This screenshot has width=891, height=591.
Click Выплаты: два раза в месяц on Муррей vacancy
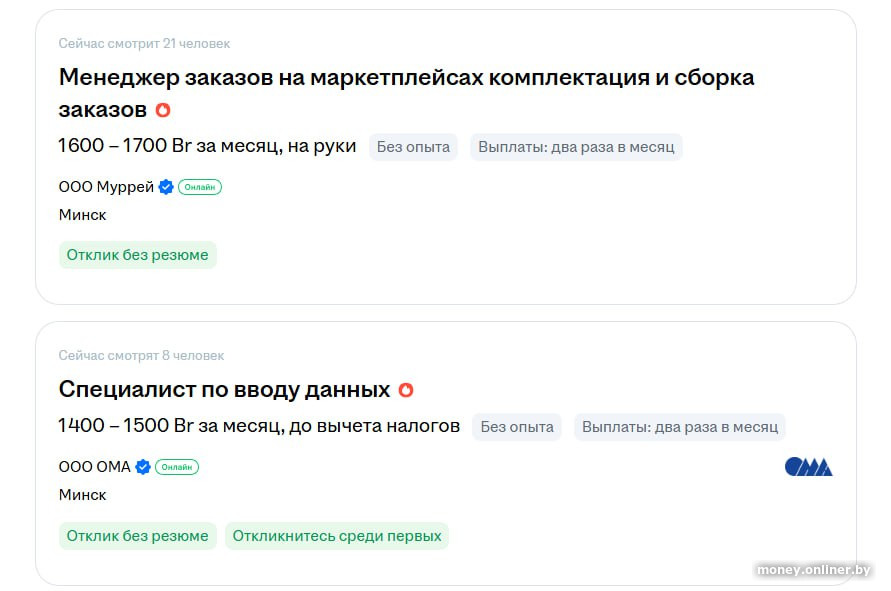(x=576, y=147)
